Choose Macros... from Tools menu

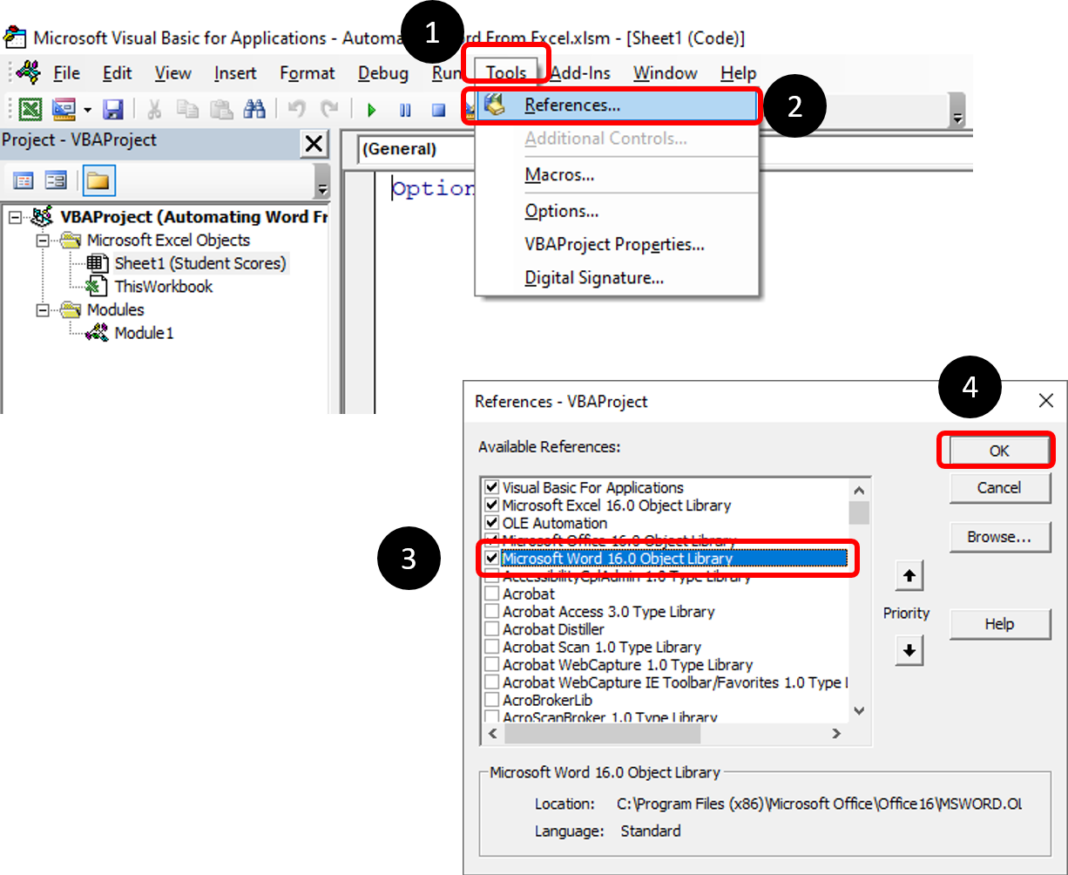click(617, 175)
